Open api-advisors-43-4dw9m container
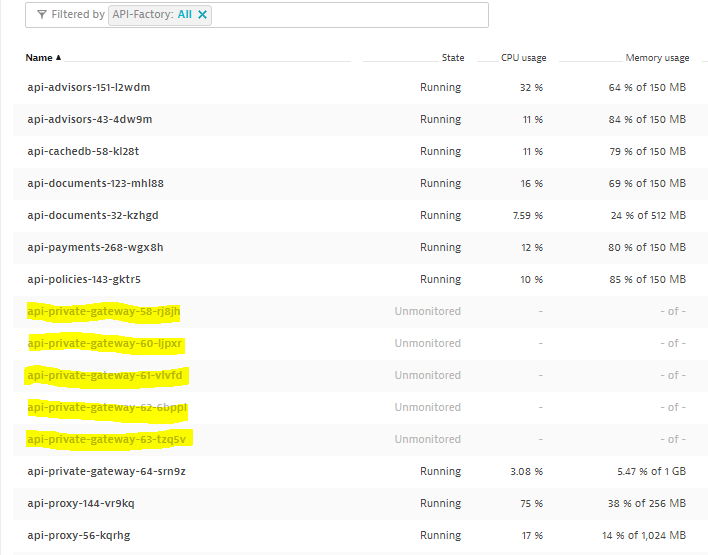708x555 pixels. point(89,120)
